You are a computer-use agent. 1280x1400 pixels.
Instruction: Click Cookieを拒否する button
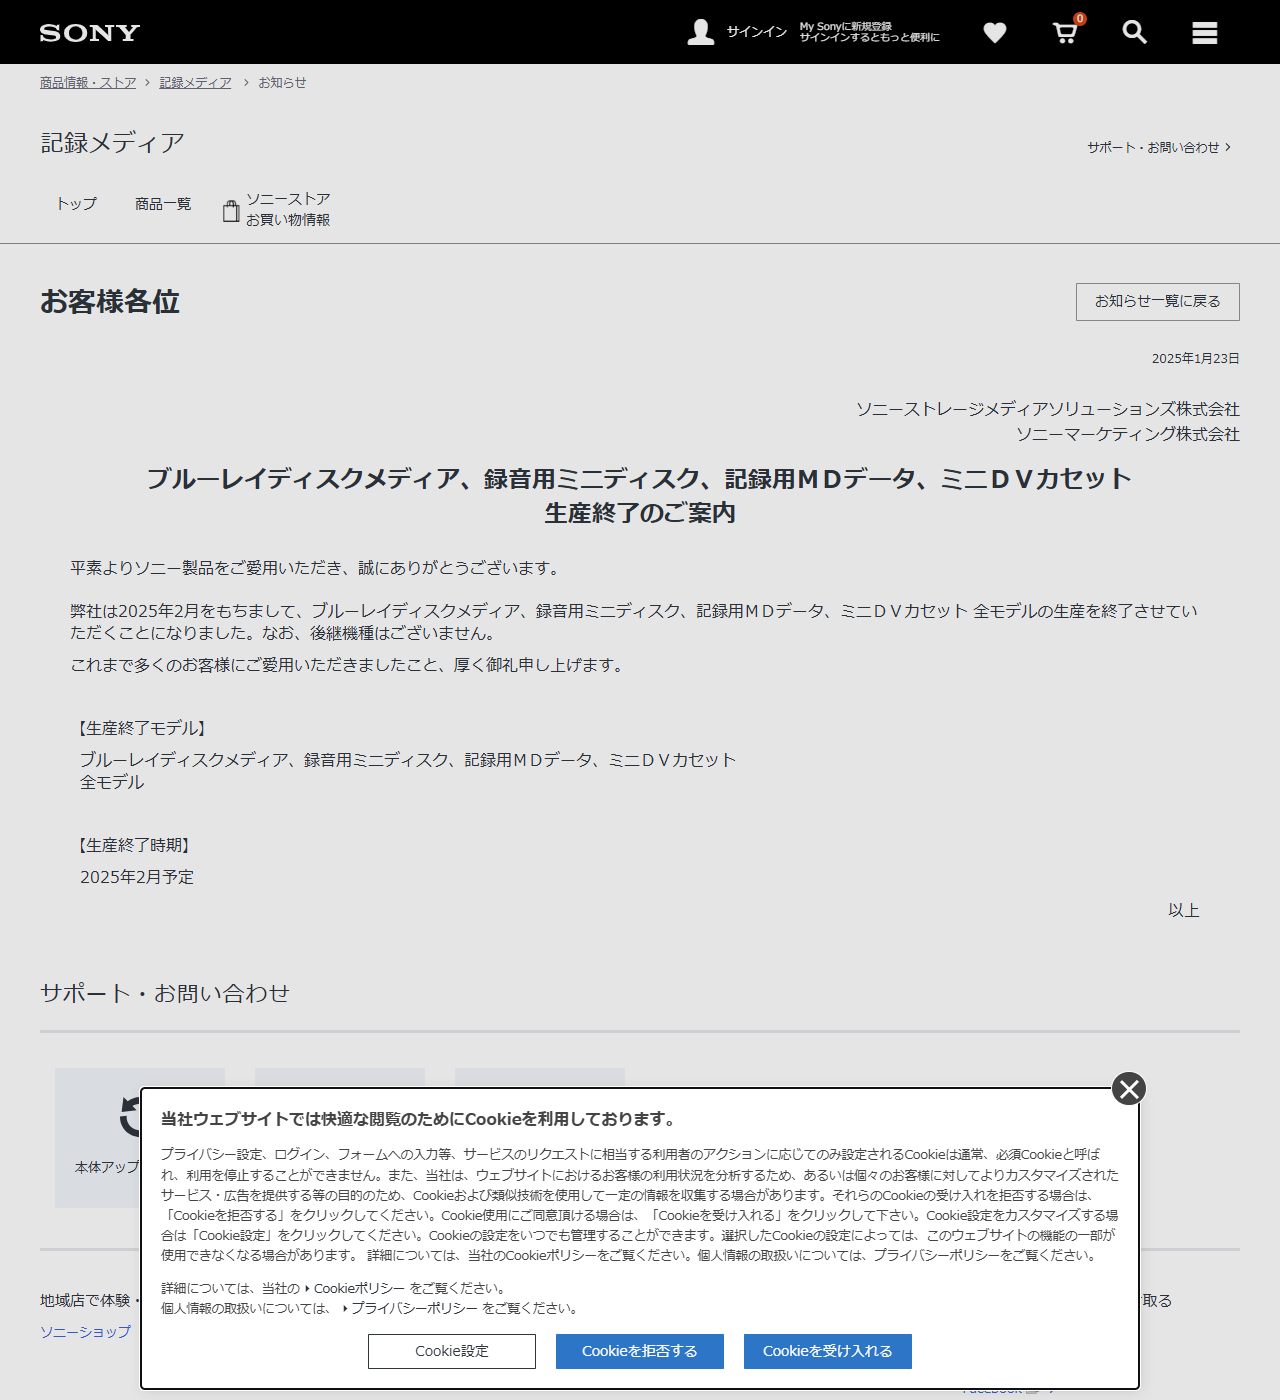pos(640,1351)
